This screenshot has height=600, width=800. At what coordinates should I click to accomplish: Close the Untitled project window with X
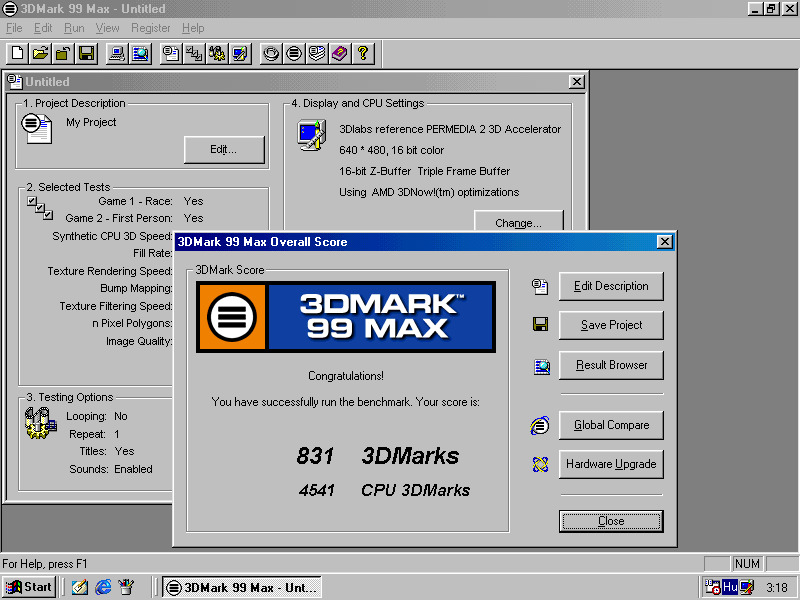(x=577, y=82)
